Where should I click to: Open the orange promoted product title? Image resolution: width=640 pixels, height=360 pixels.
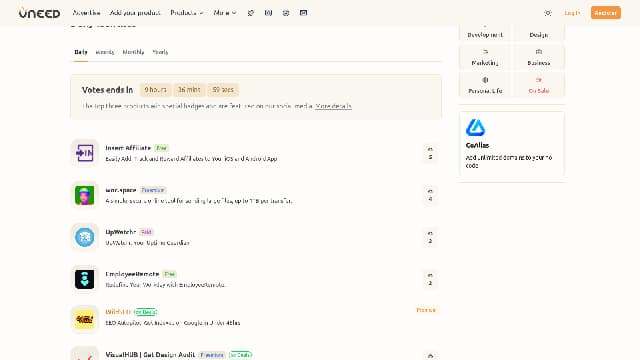(118, 312)
